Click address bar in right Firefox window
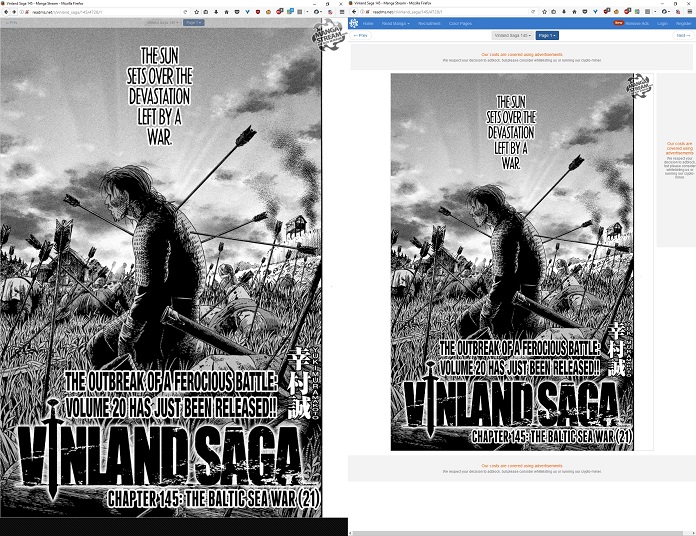This screenshot has width=696, height=536. coord(448,12)
